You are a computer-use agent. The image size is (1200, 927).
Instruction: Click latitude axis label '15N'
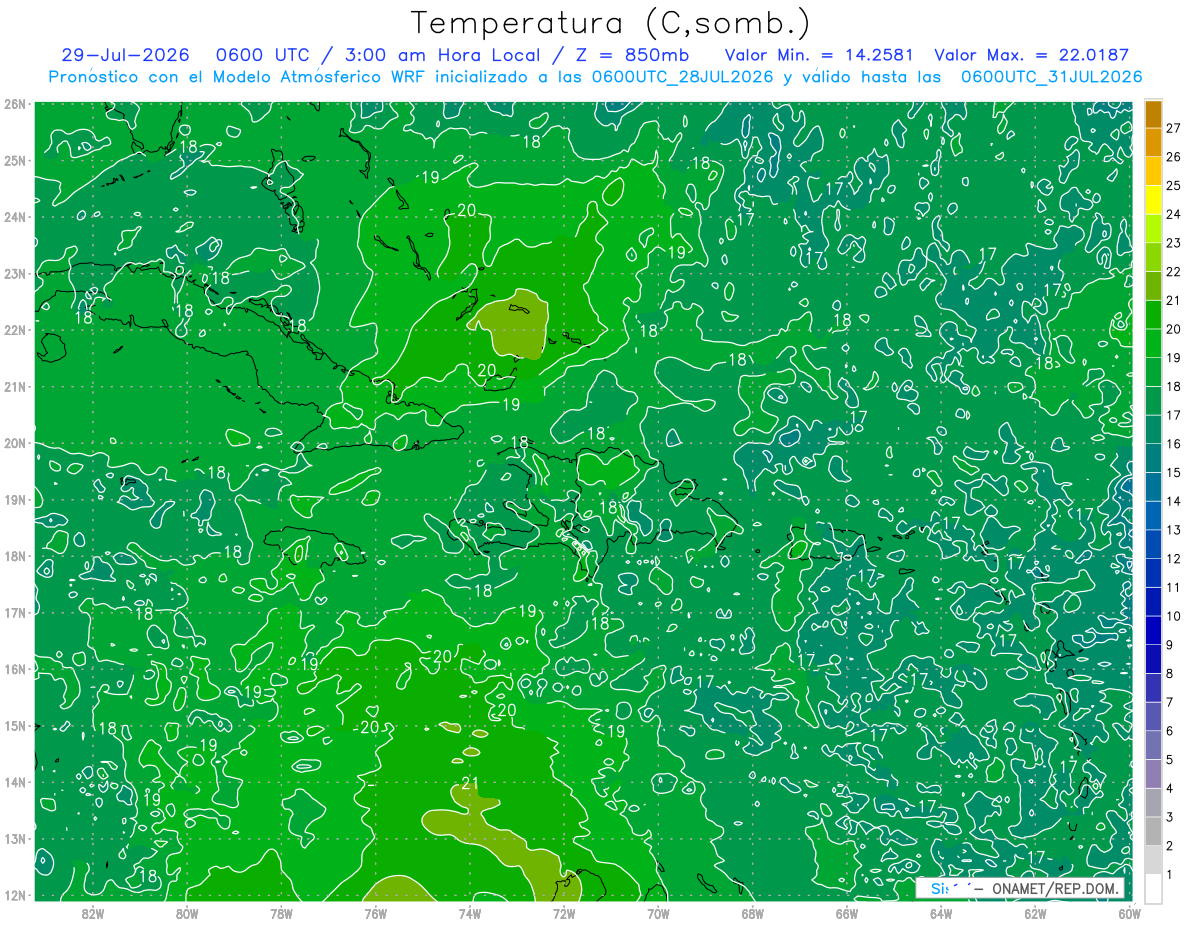(x=14, y=725)
